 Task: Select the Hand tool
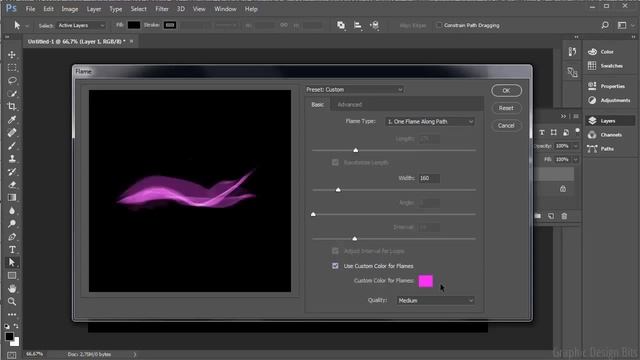coord(12,289)
